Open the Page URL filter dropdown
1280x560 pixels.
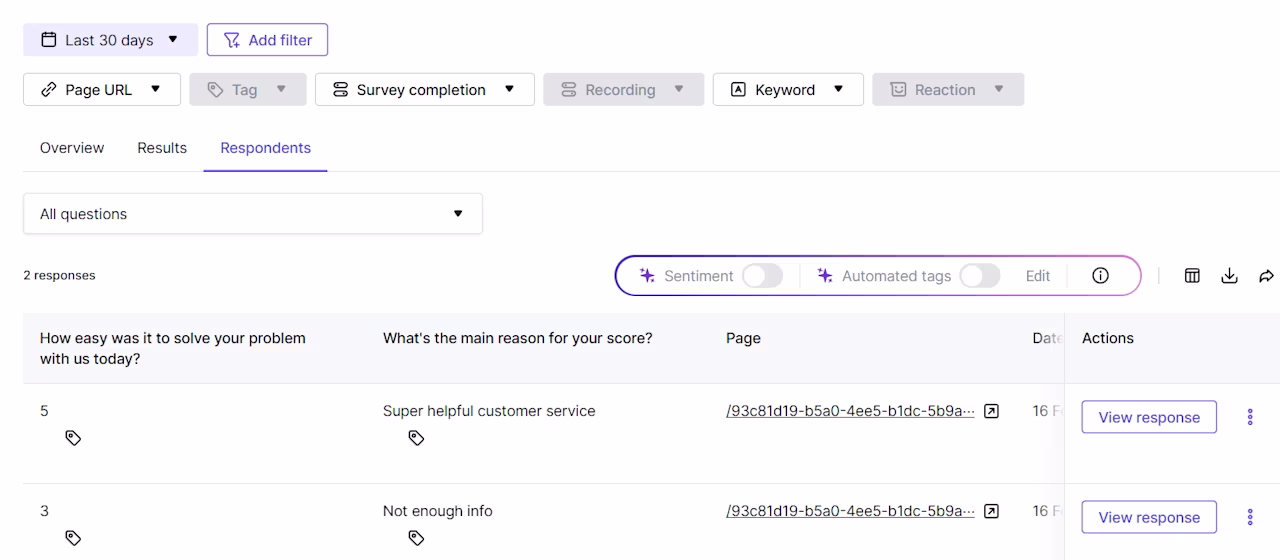tap(102, 89)
